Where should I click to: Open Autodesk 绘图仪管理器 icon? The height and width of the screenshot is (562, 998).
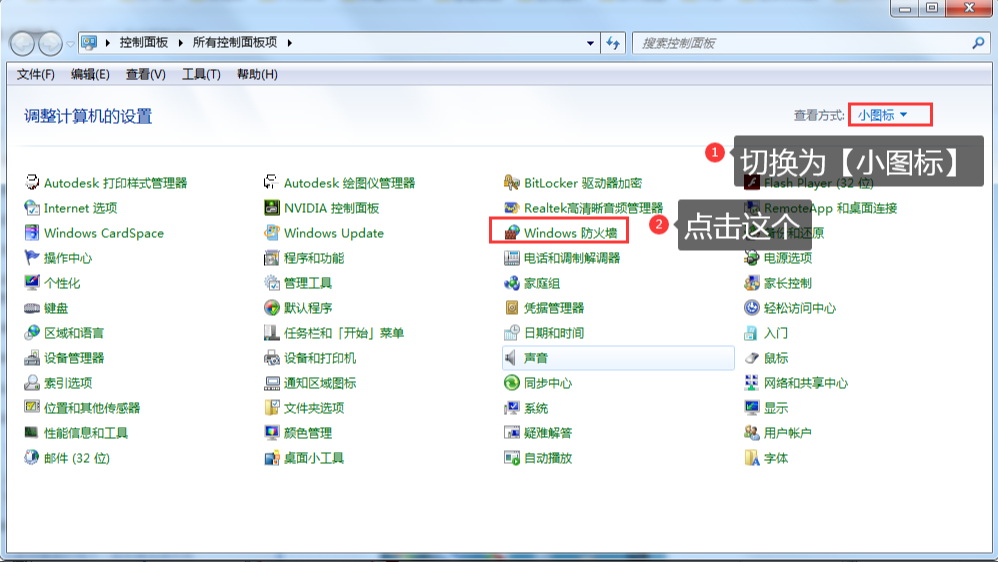click(272, 183)
